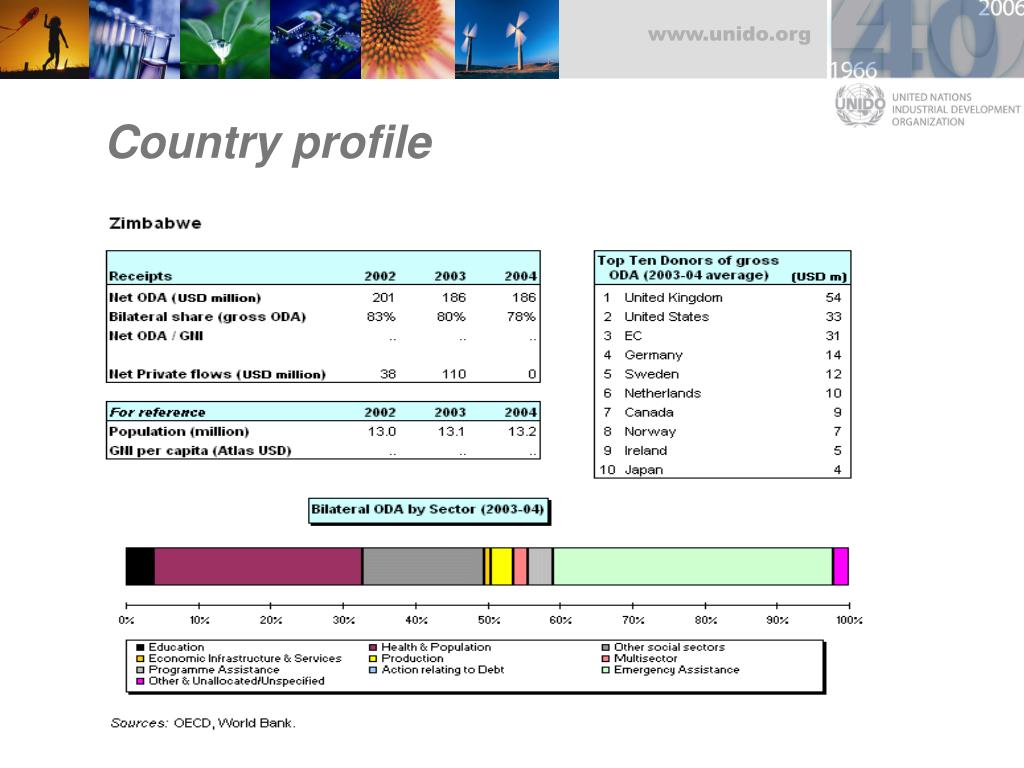The width and height of the screenshot is (1024, 768).
Task: Click the 50% axis tick label
Action: click(x=488, y=620)
